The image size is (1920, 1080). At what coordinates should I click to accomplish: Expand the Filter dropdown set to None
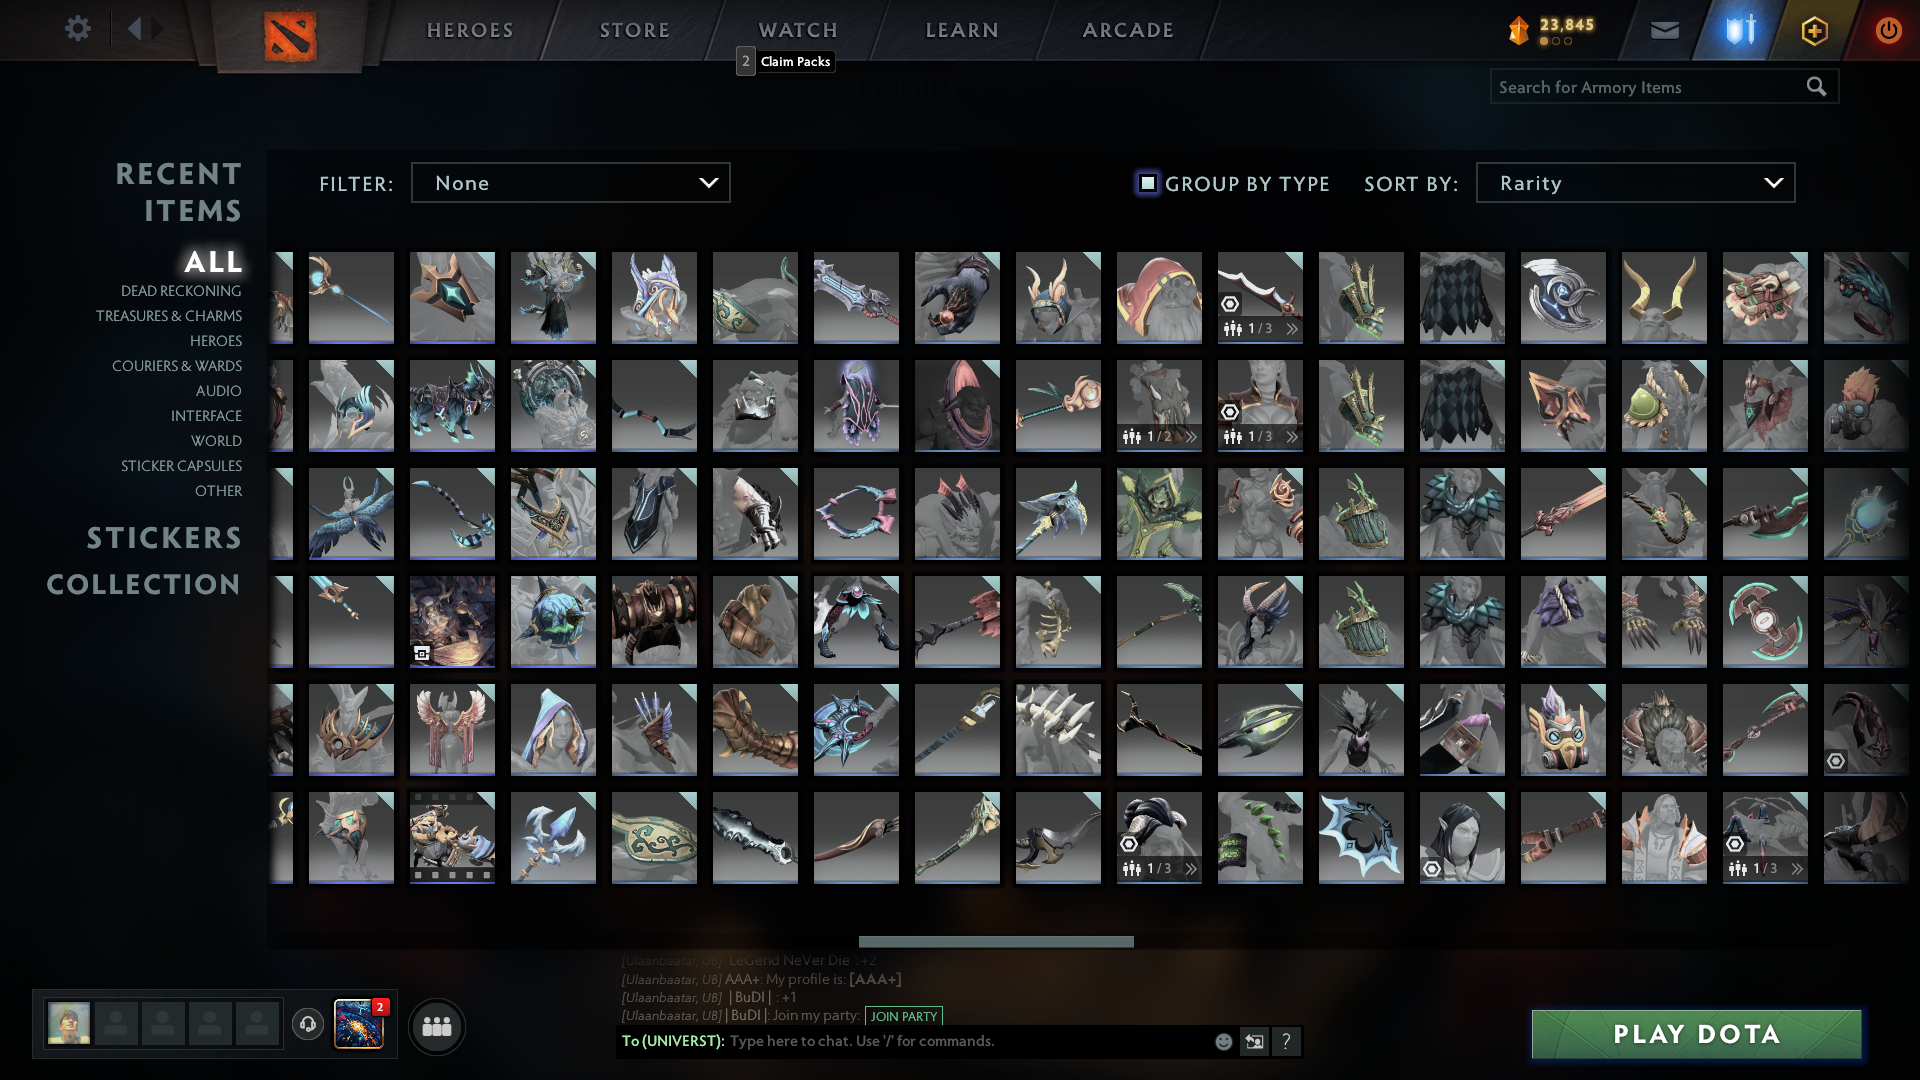570,183
